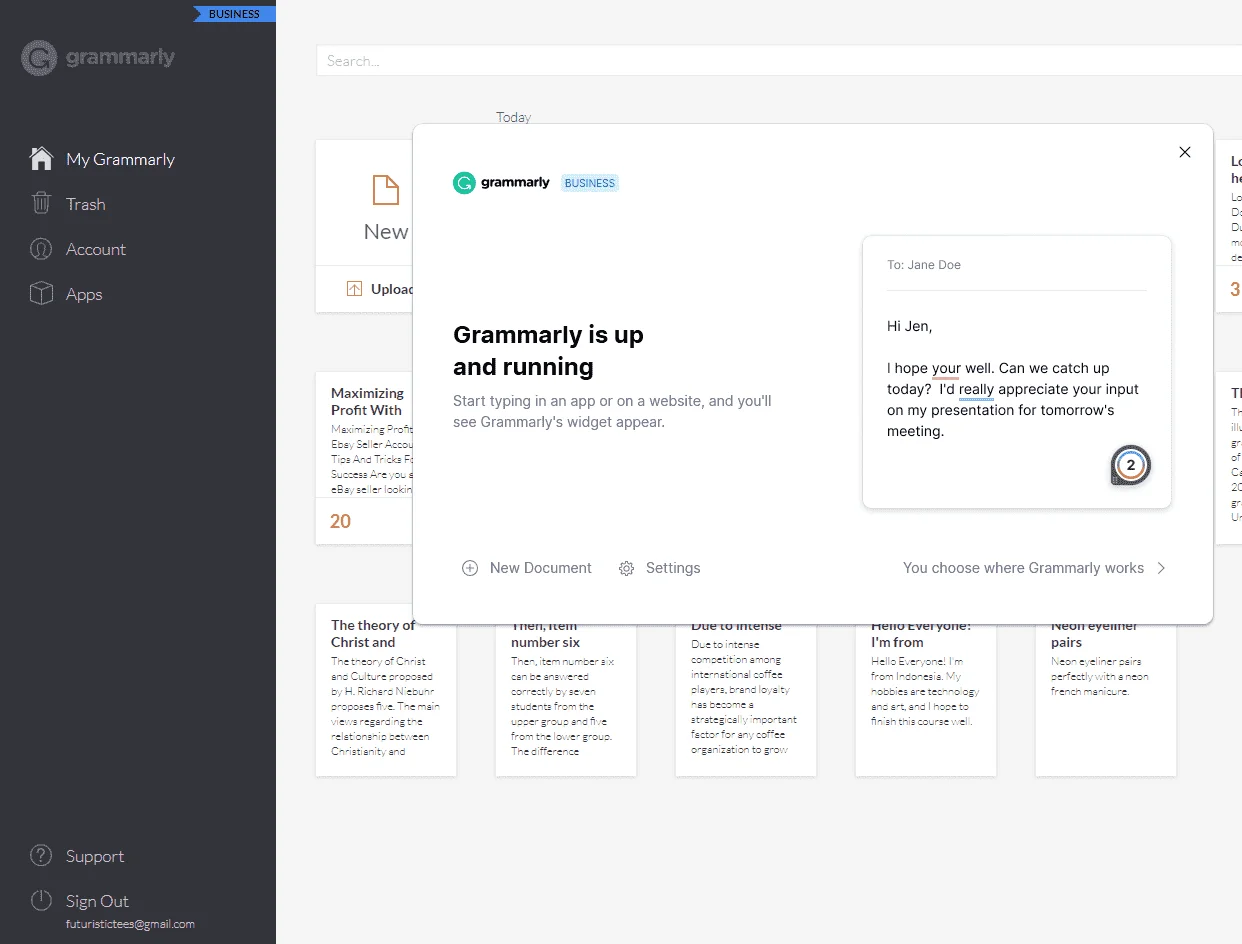Click the Today heading label

point(514,117)
